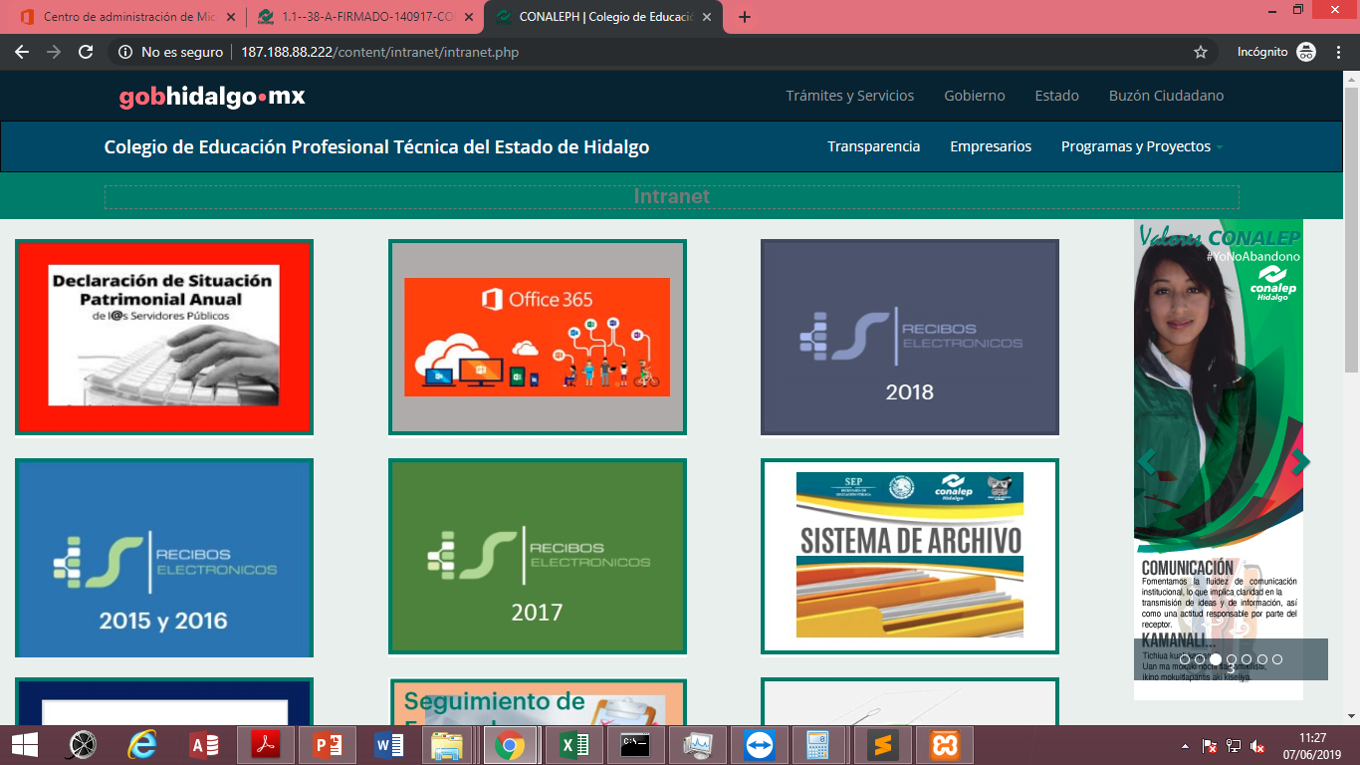The width and height of the screenshot is (1360, 765).
Task: Open the Calculator taskbar icon
Action: 818,745
